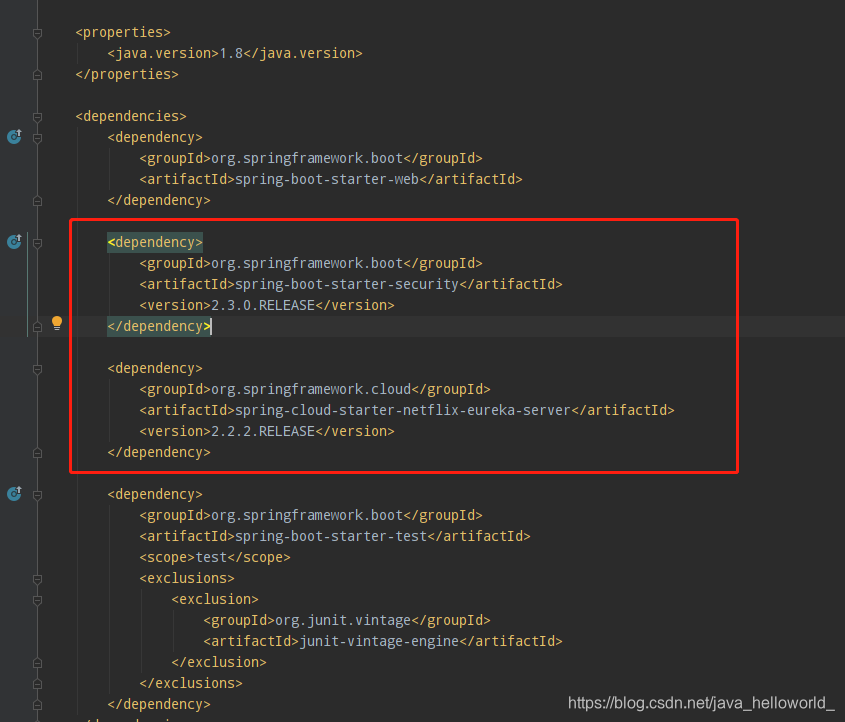Fold the spring-boot-starter-test dependency block
Screen dimensions: 845x722
click(x=37, y=495)
